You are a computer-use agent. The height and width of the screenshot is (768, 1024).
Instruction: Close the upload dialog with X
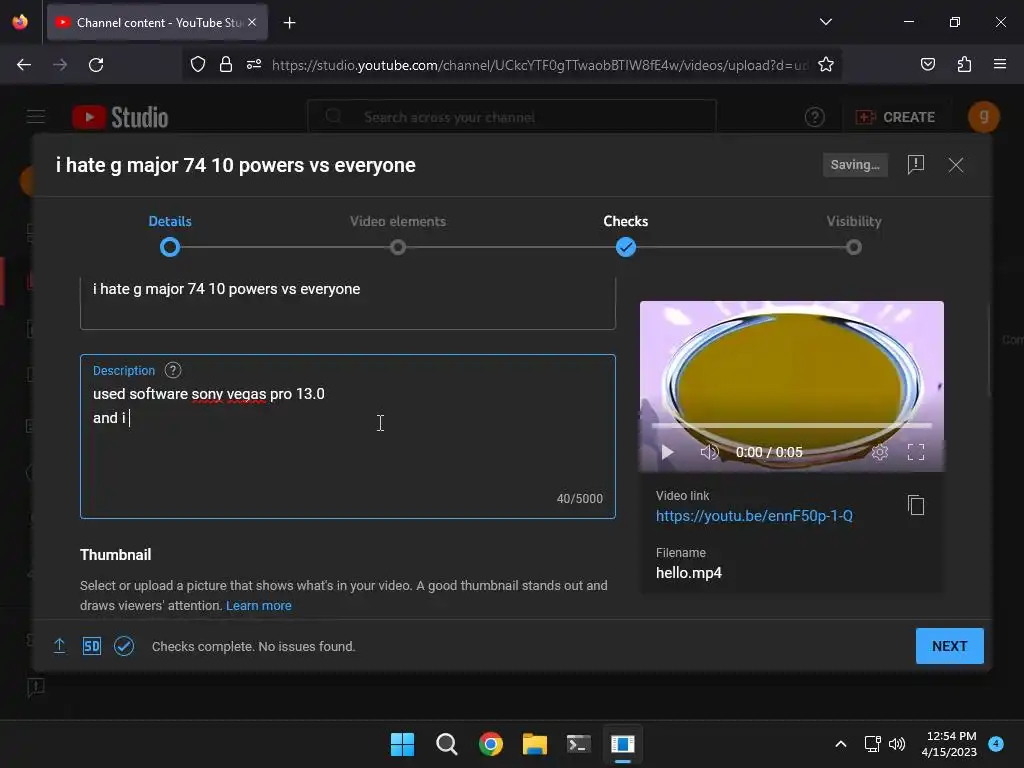955,165
